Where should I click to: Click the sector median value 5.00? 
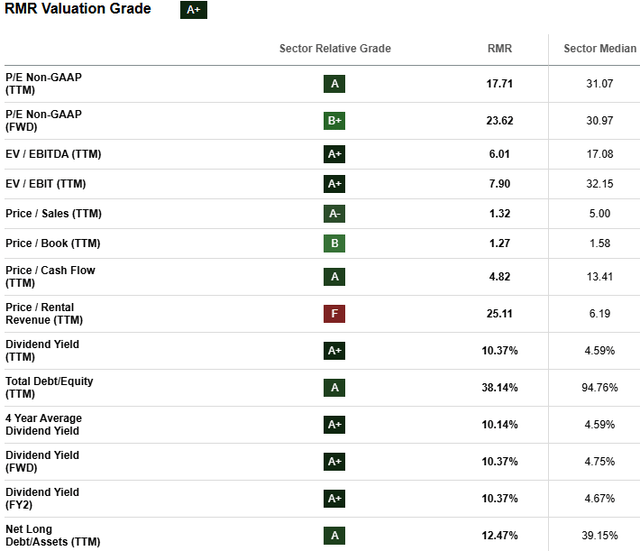tap(600, 213)
